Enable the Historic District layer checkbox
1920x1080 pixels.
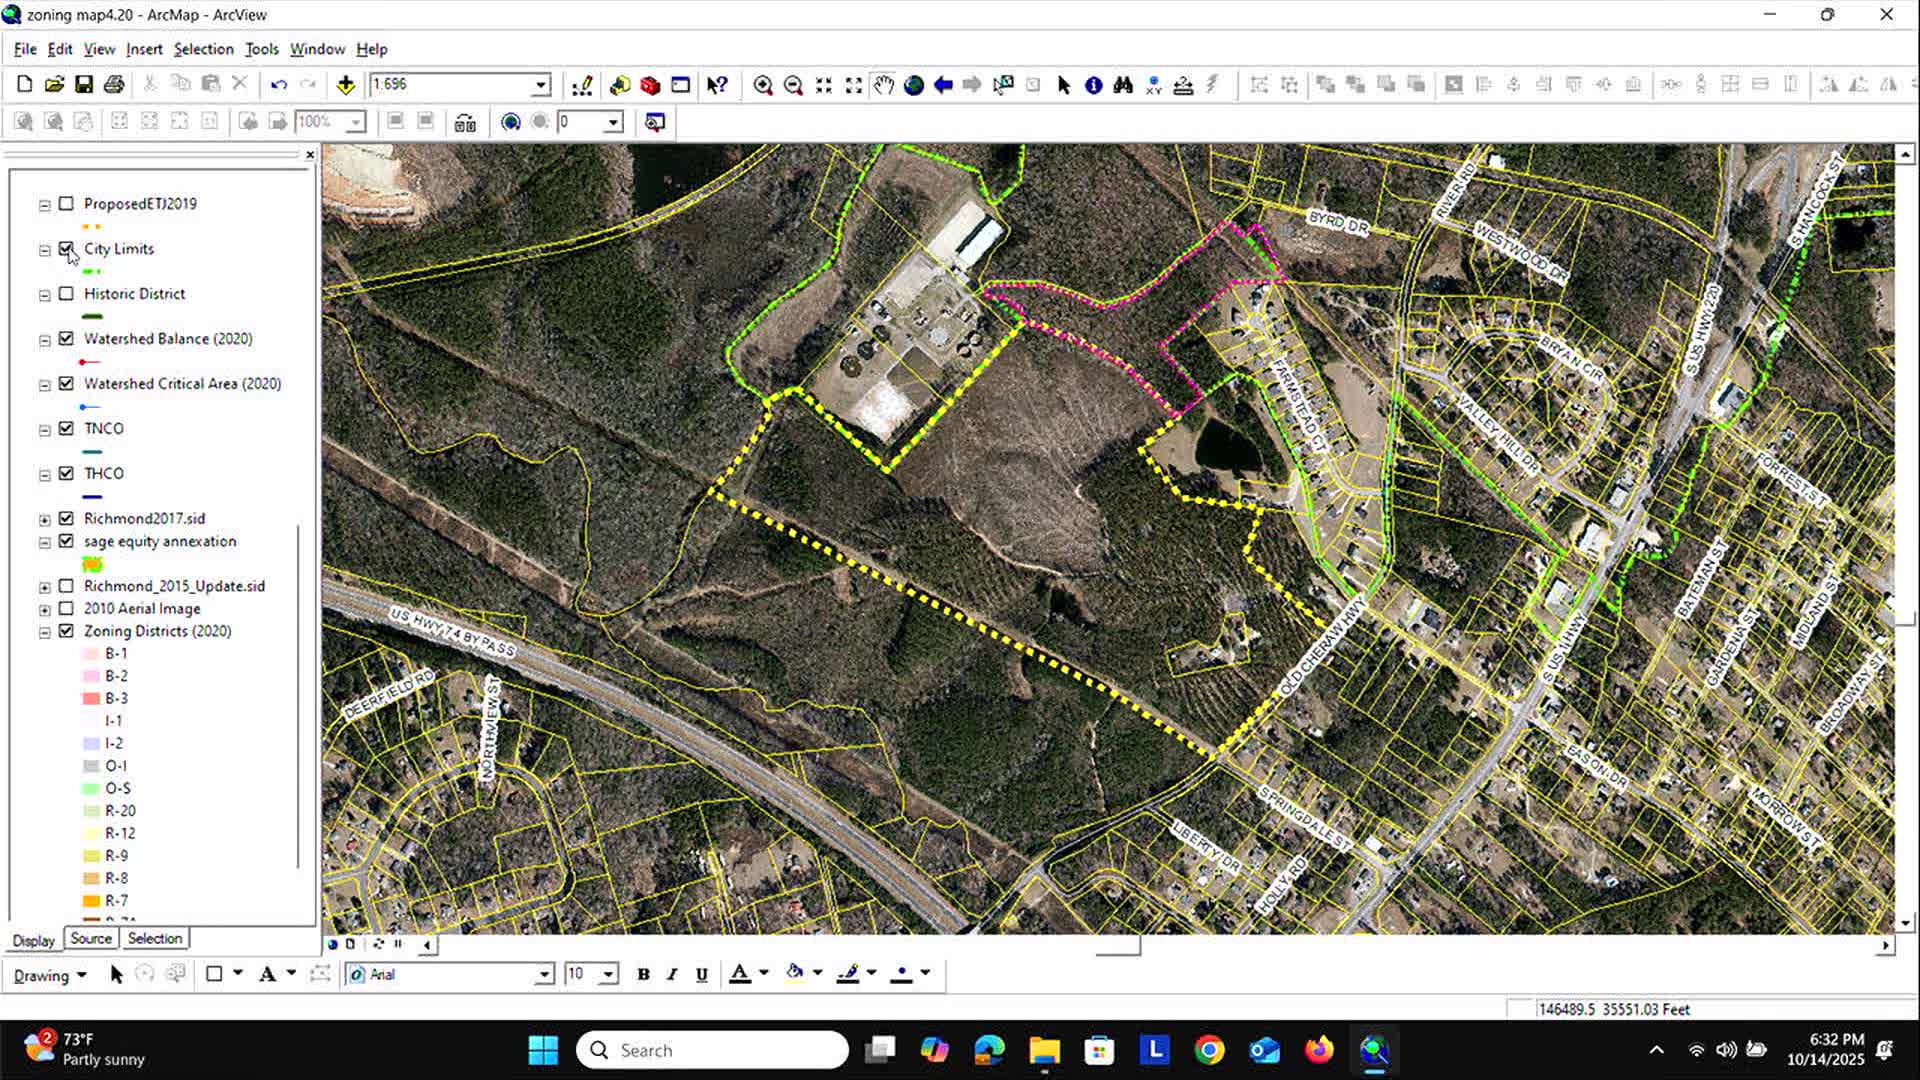66,293
